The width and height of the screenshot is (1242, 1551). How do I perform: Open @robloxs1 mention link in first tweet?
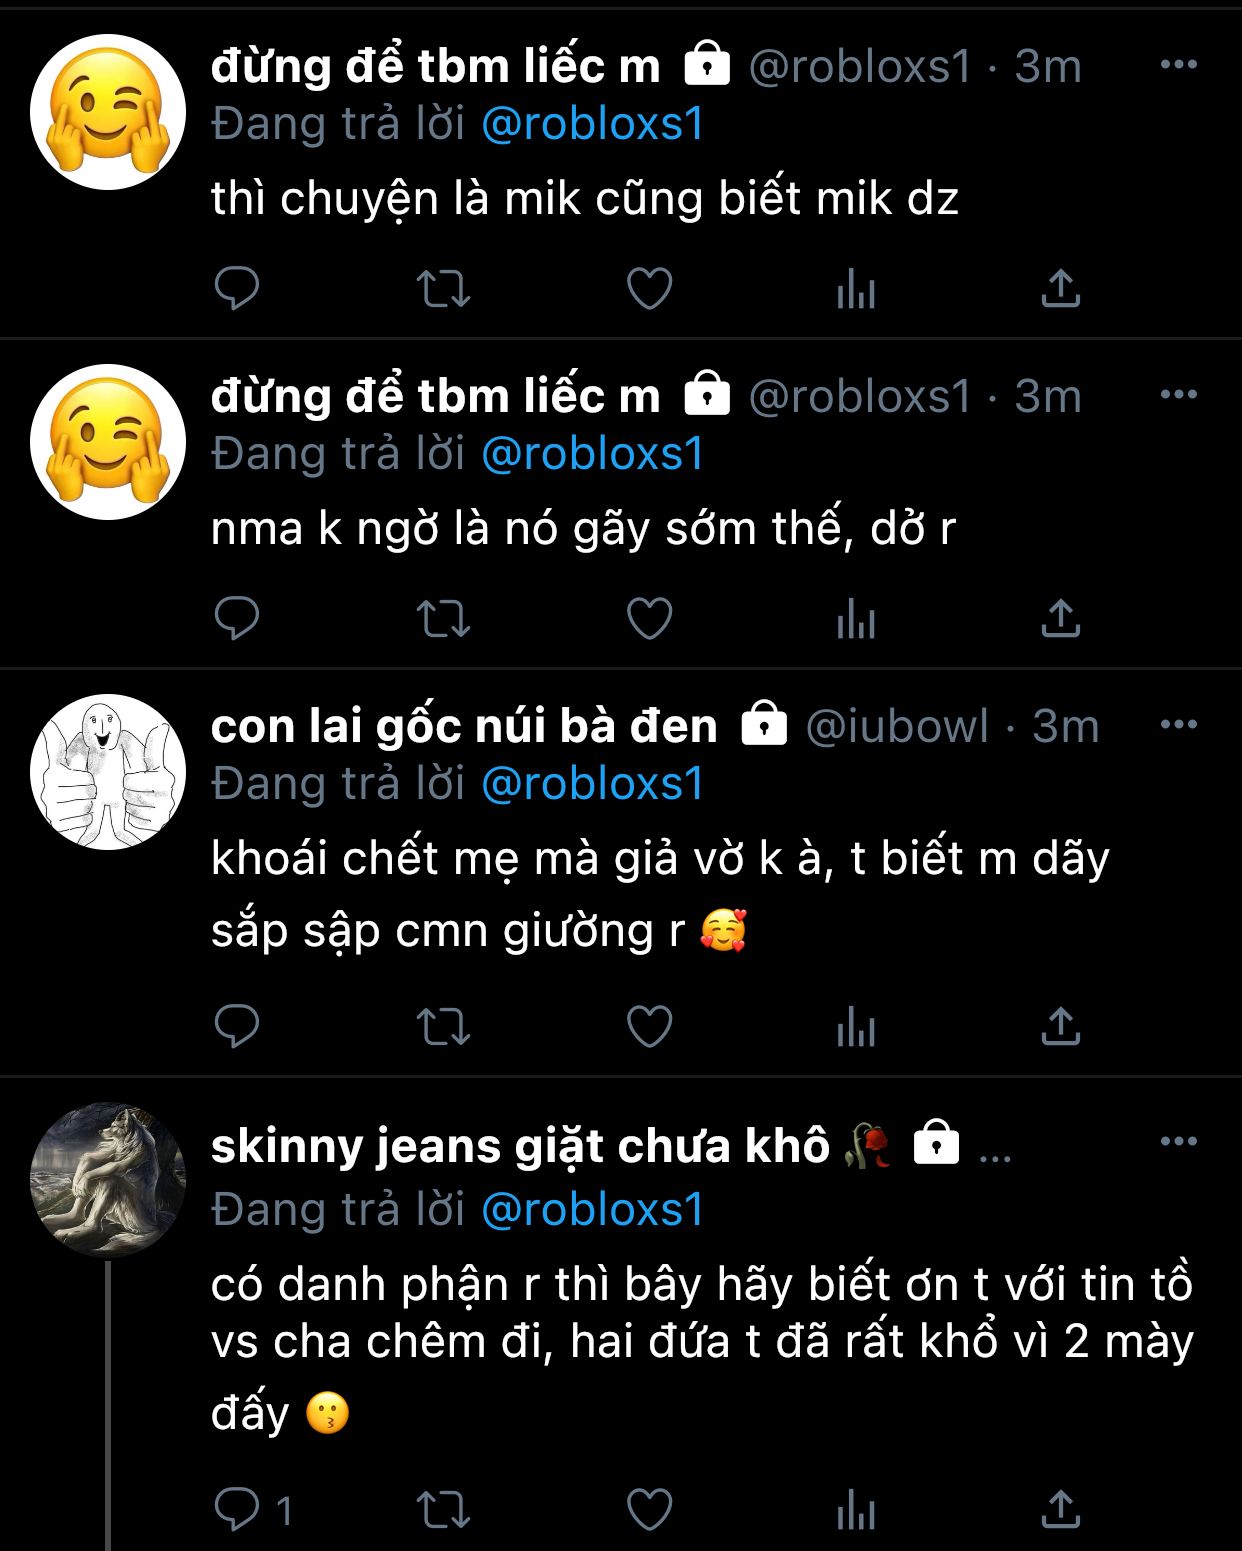(593, 124)
